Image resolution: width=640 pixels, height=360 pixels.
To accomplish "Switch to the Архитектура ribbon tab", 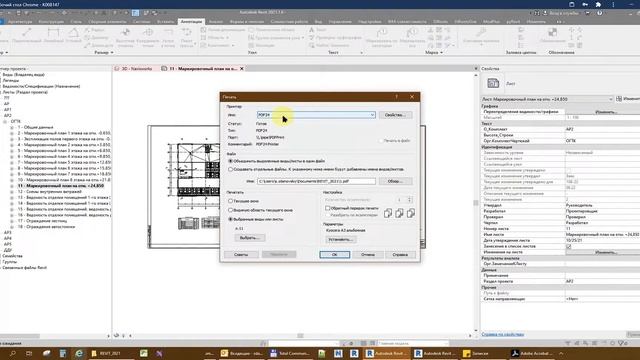I will tap(20, 22).
